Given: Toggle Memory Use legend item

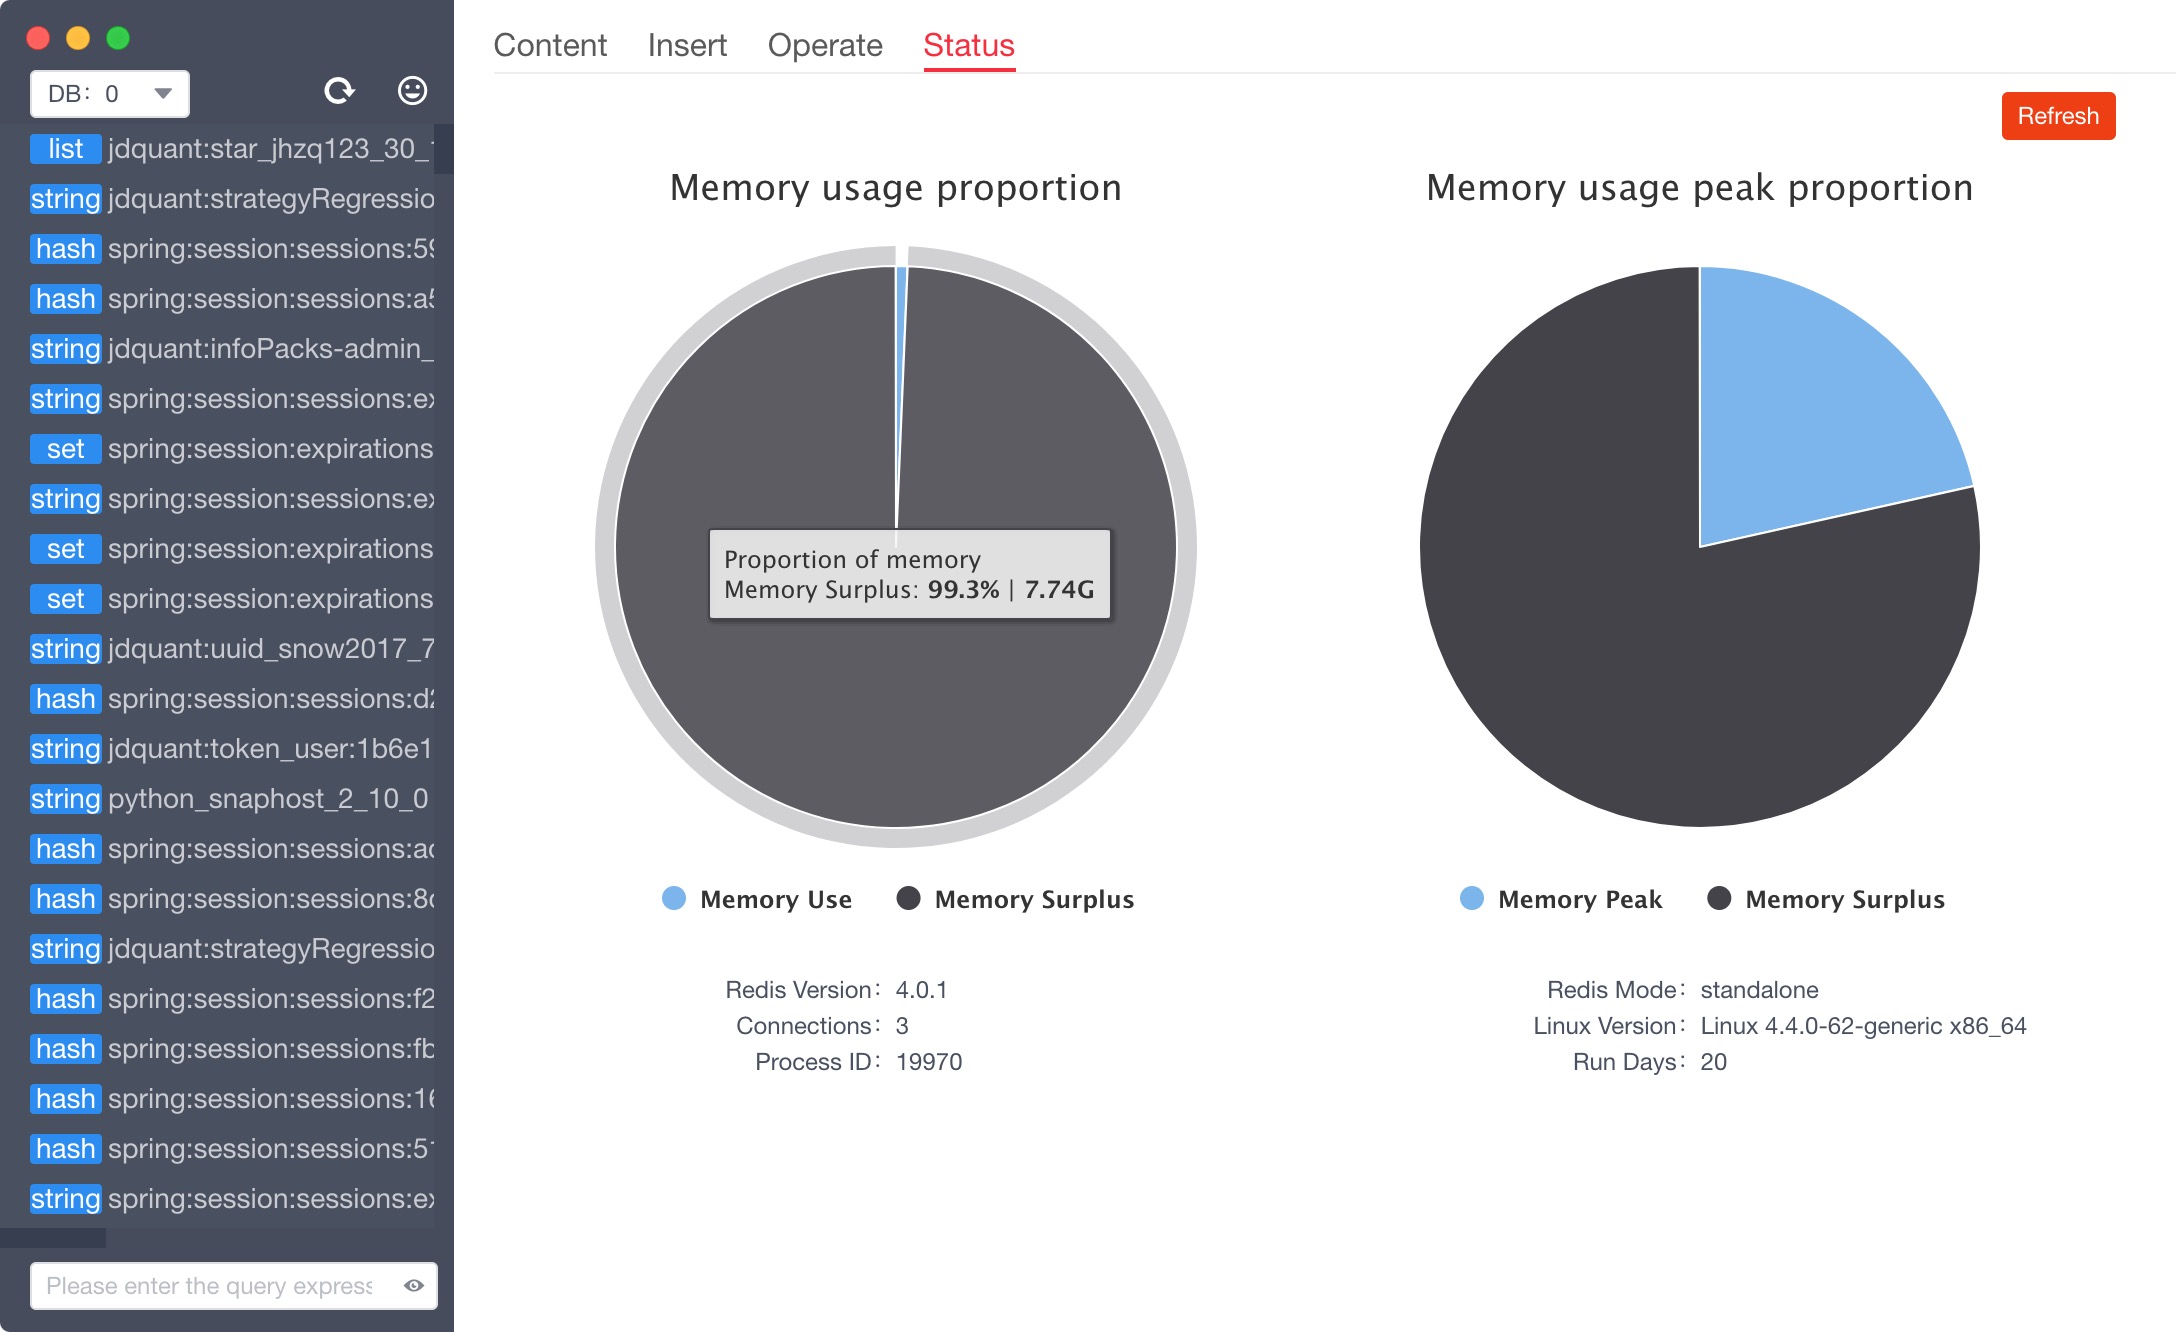Looking at the screenshot, I should coord(757,899).
